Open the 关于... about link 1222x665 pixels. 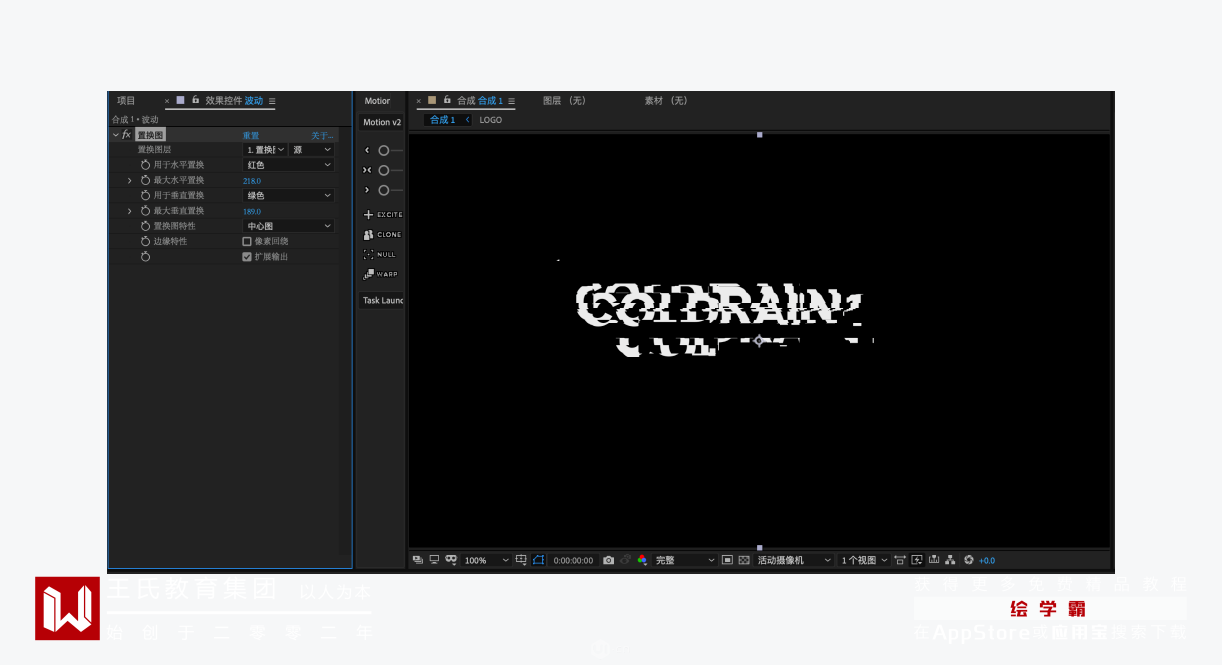coord(322,135)
